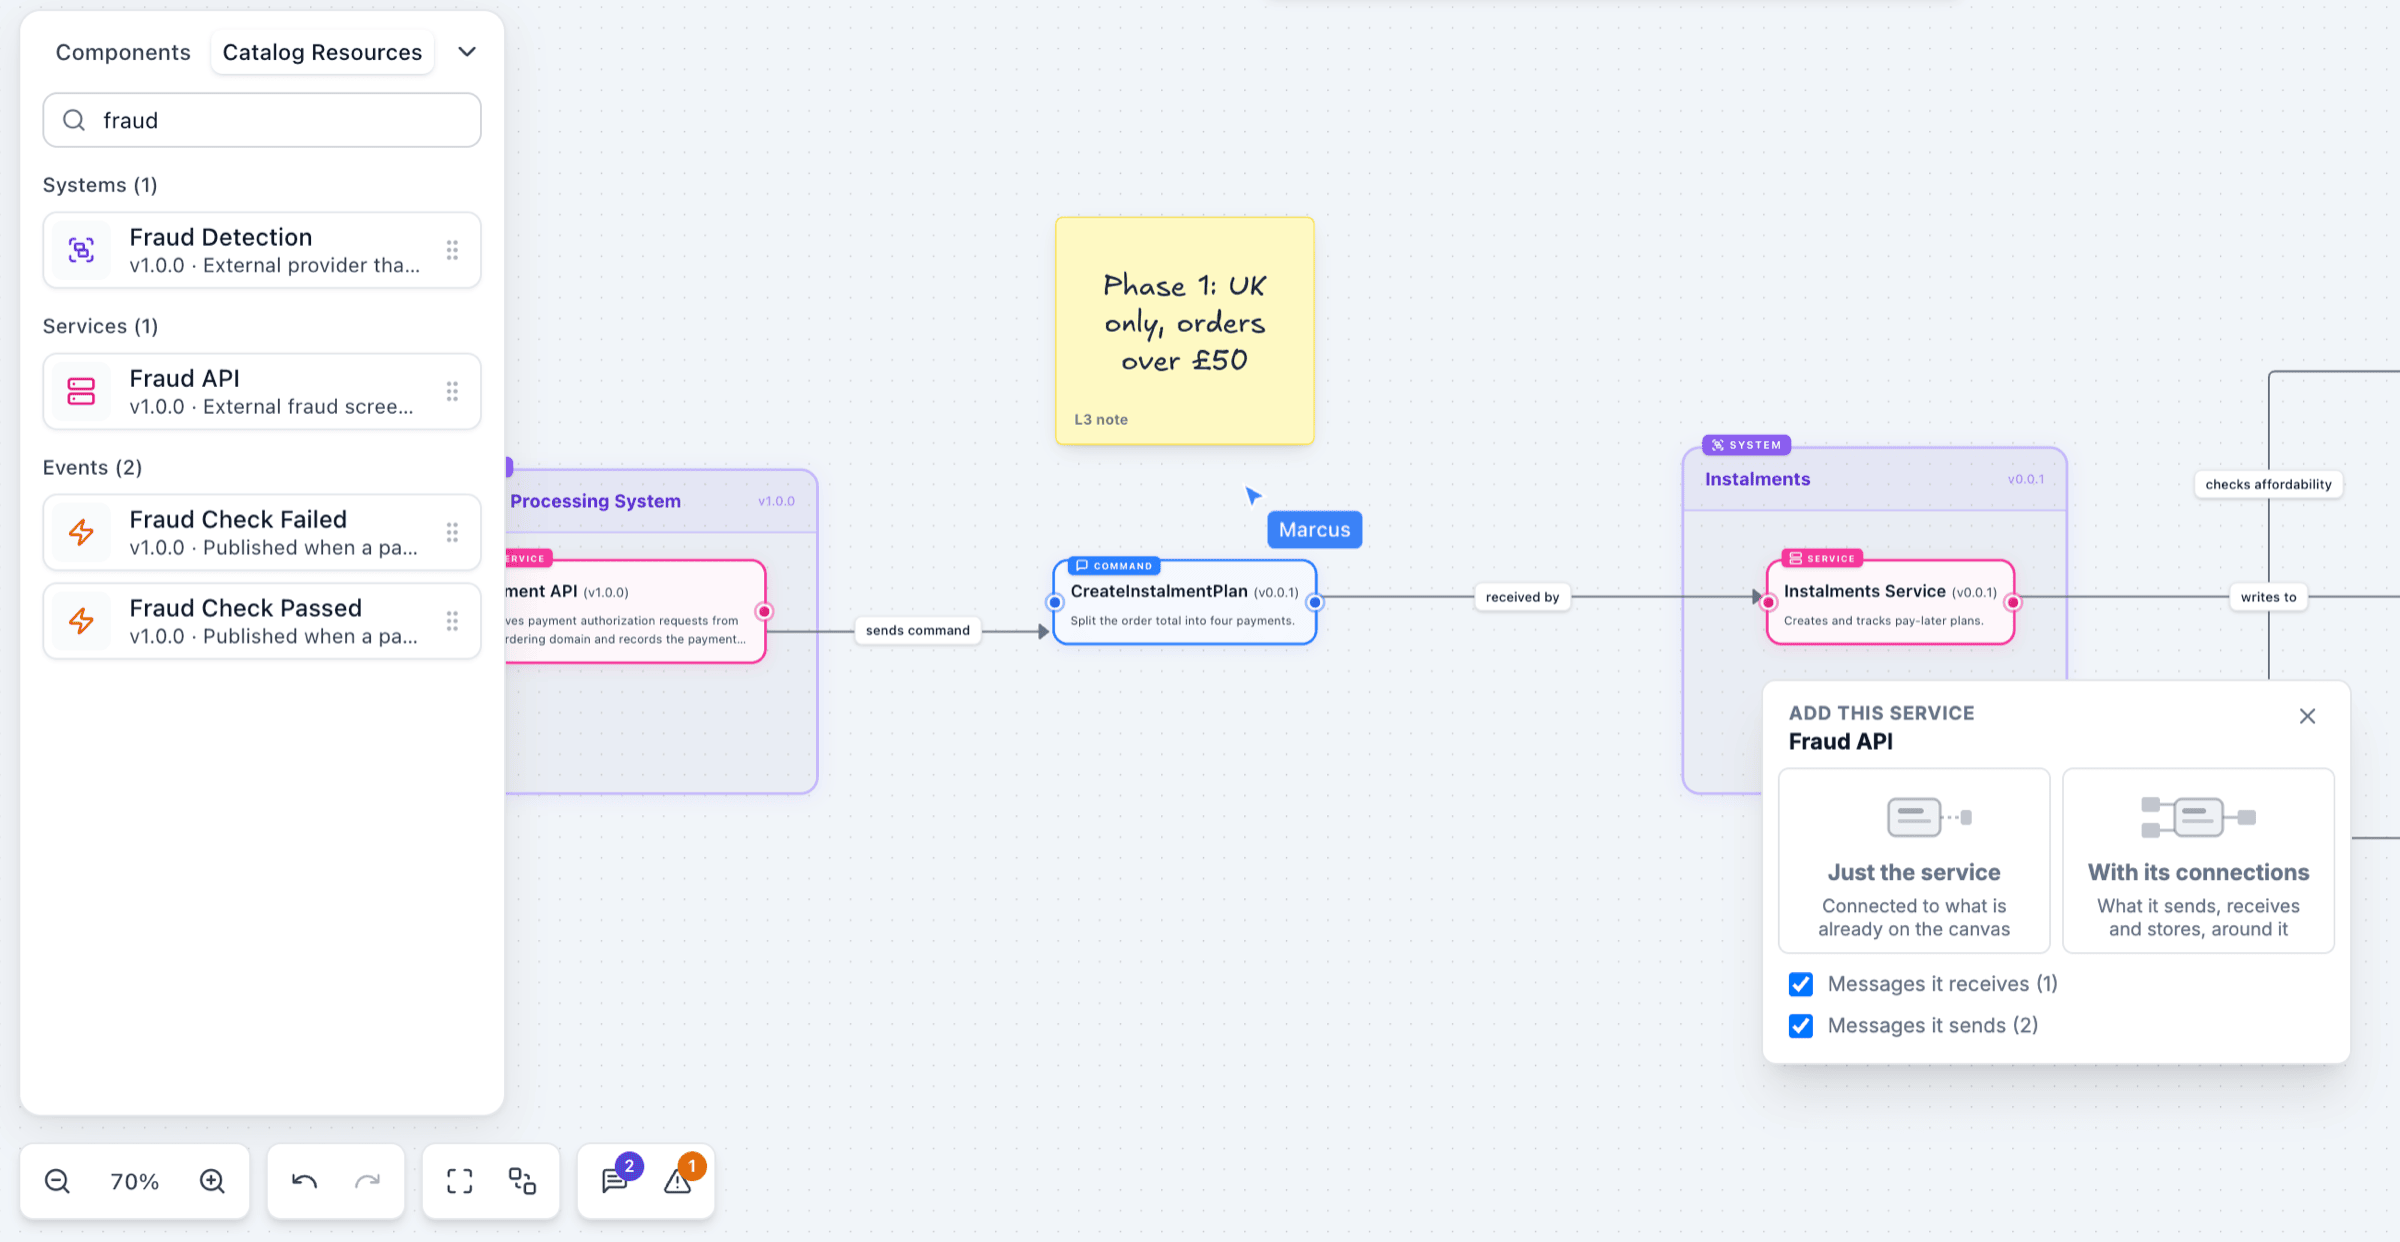Click the drag handle on the Fraud API row
2400x1242 pixels.
pyautogui.click(x=452, y=391)
